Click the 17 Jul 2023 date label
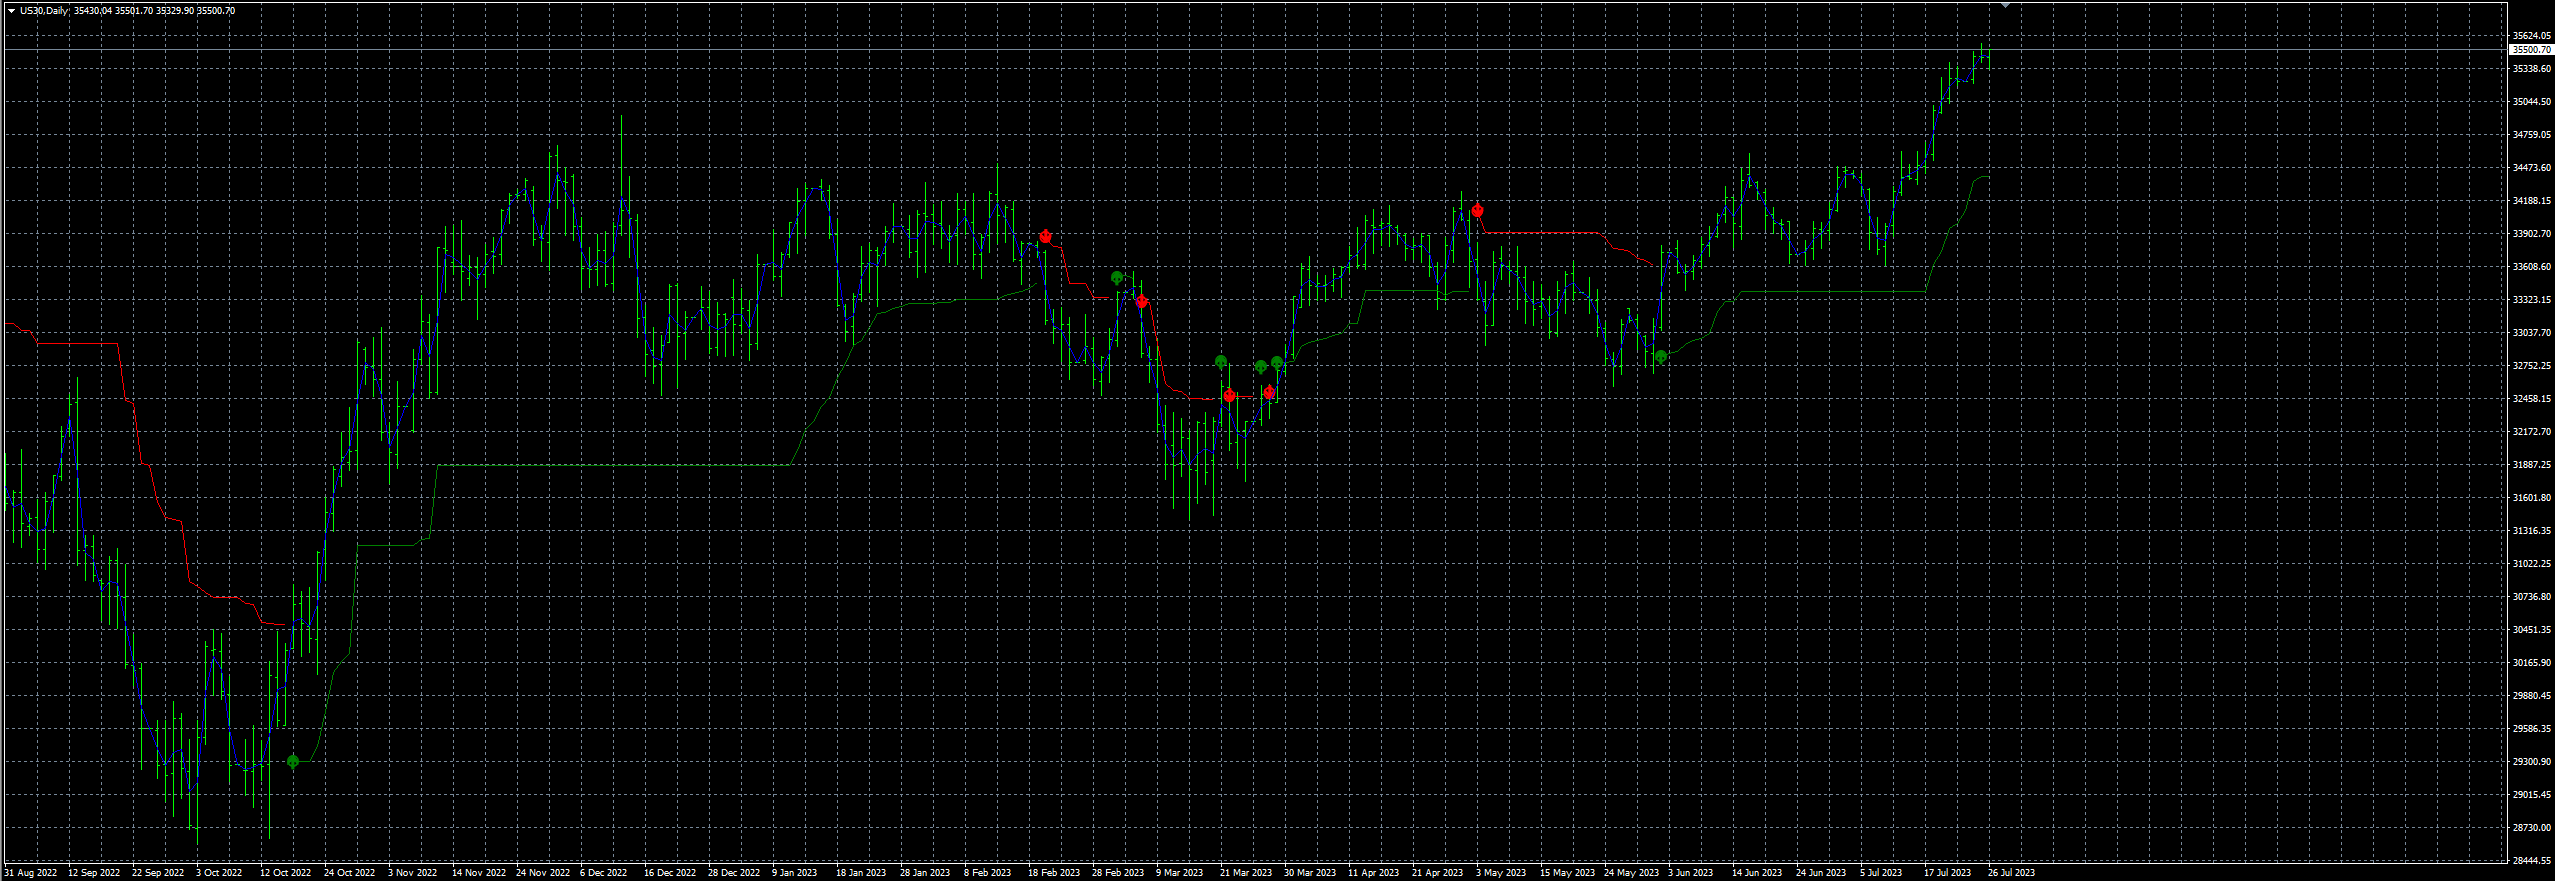 (1948, 873)
